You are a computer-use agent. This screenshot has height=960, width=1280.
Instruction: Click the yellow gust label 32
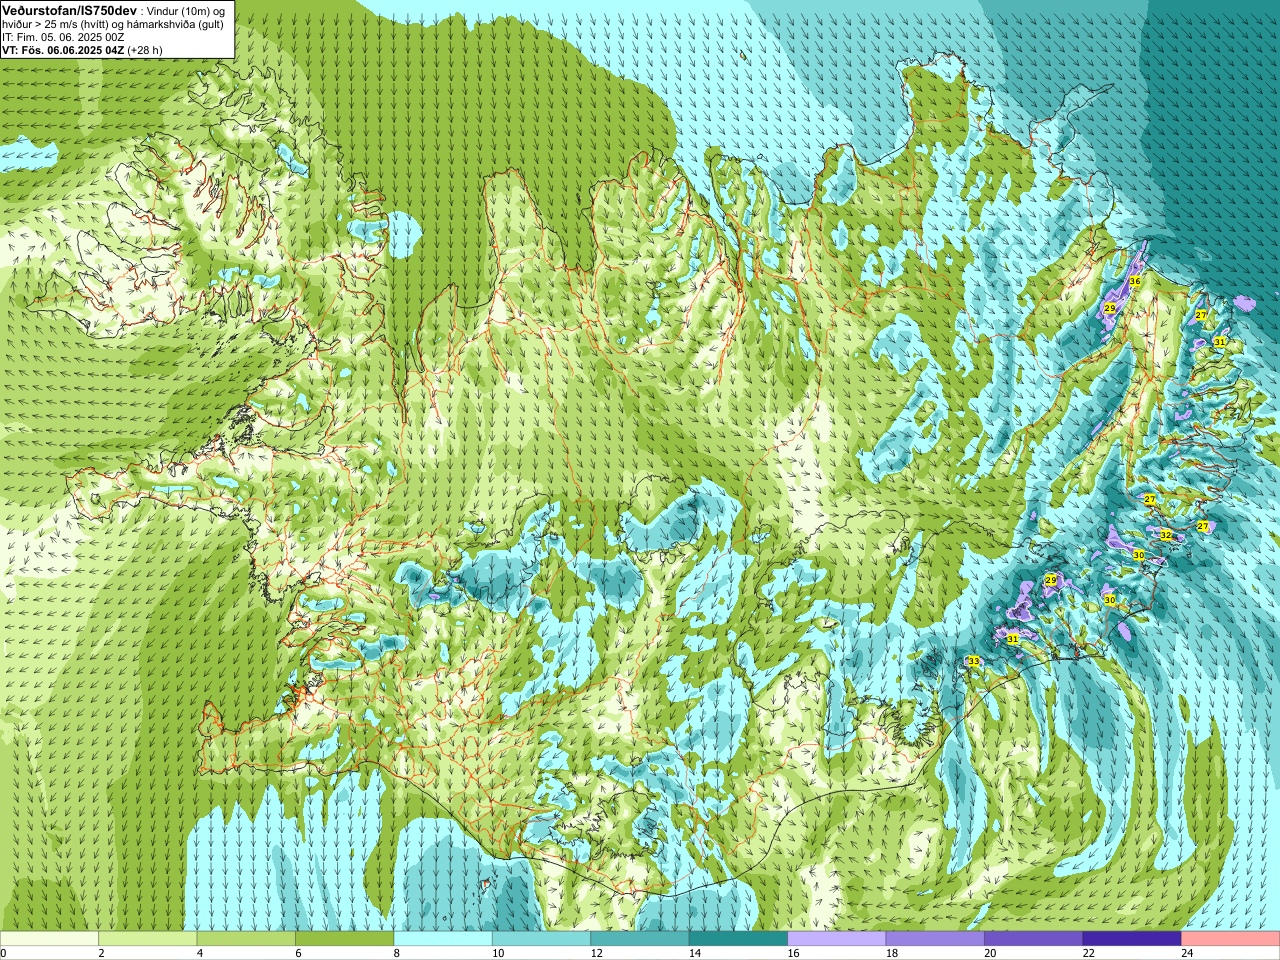(x=1165, y=535)
